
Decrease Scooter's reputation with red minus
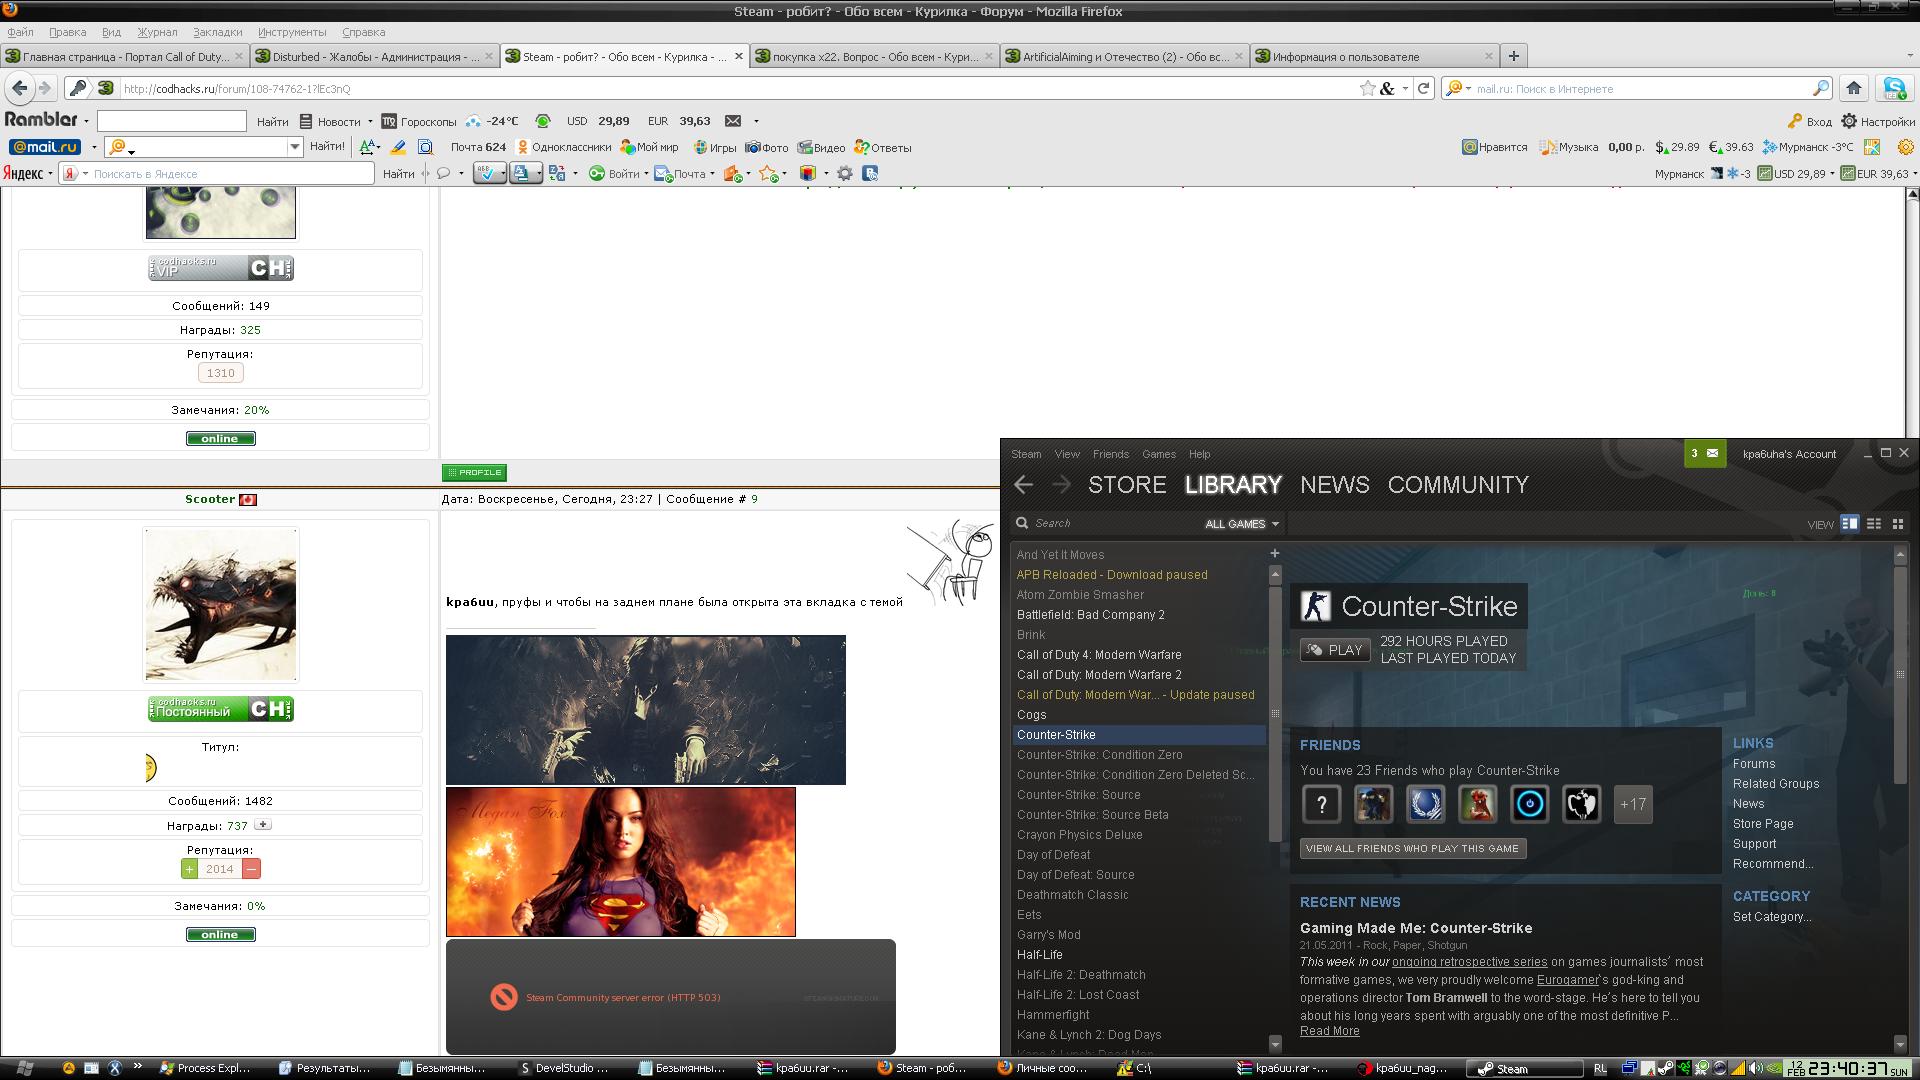(252, 869)
